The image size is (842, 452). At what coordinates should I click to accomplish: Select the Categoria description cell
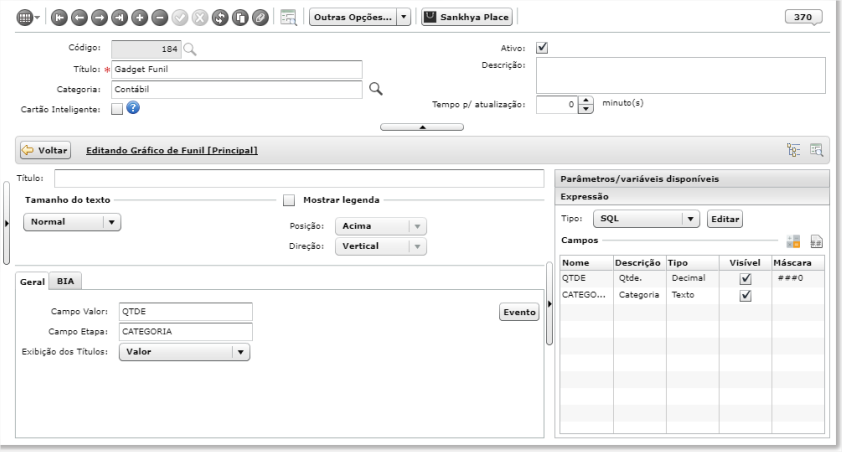pyautogui.click(x=639, y=295)
